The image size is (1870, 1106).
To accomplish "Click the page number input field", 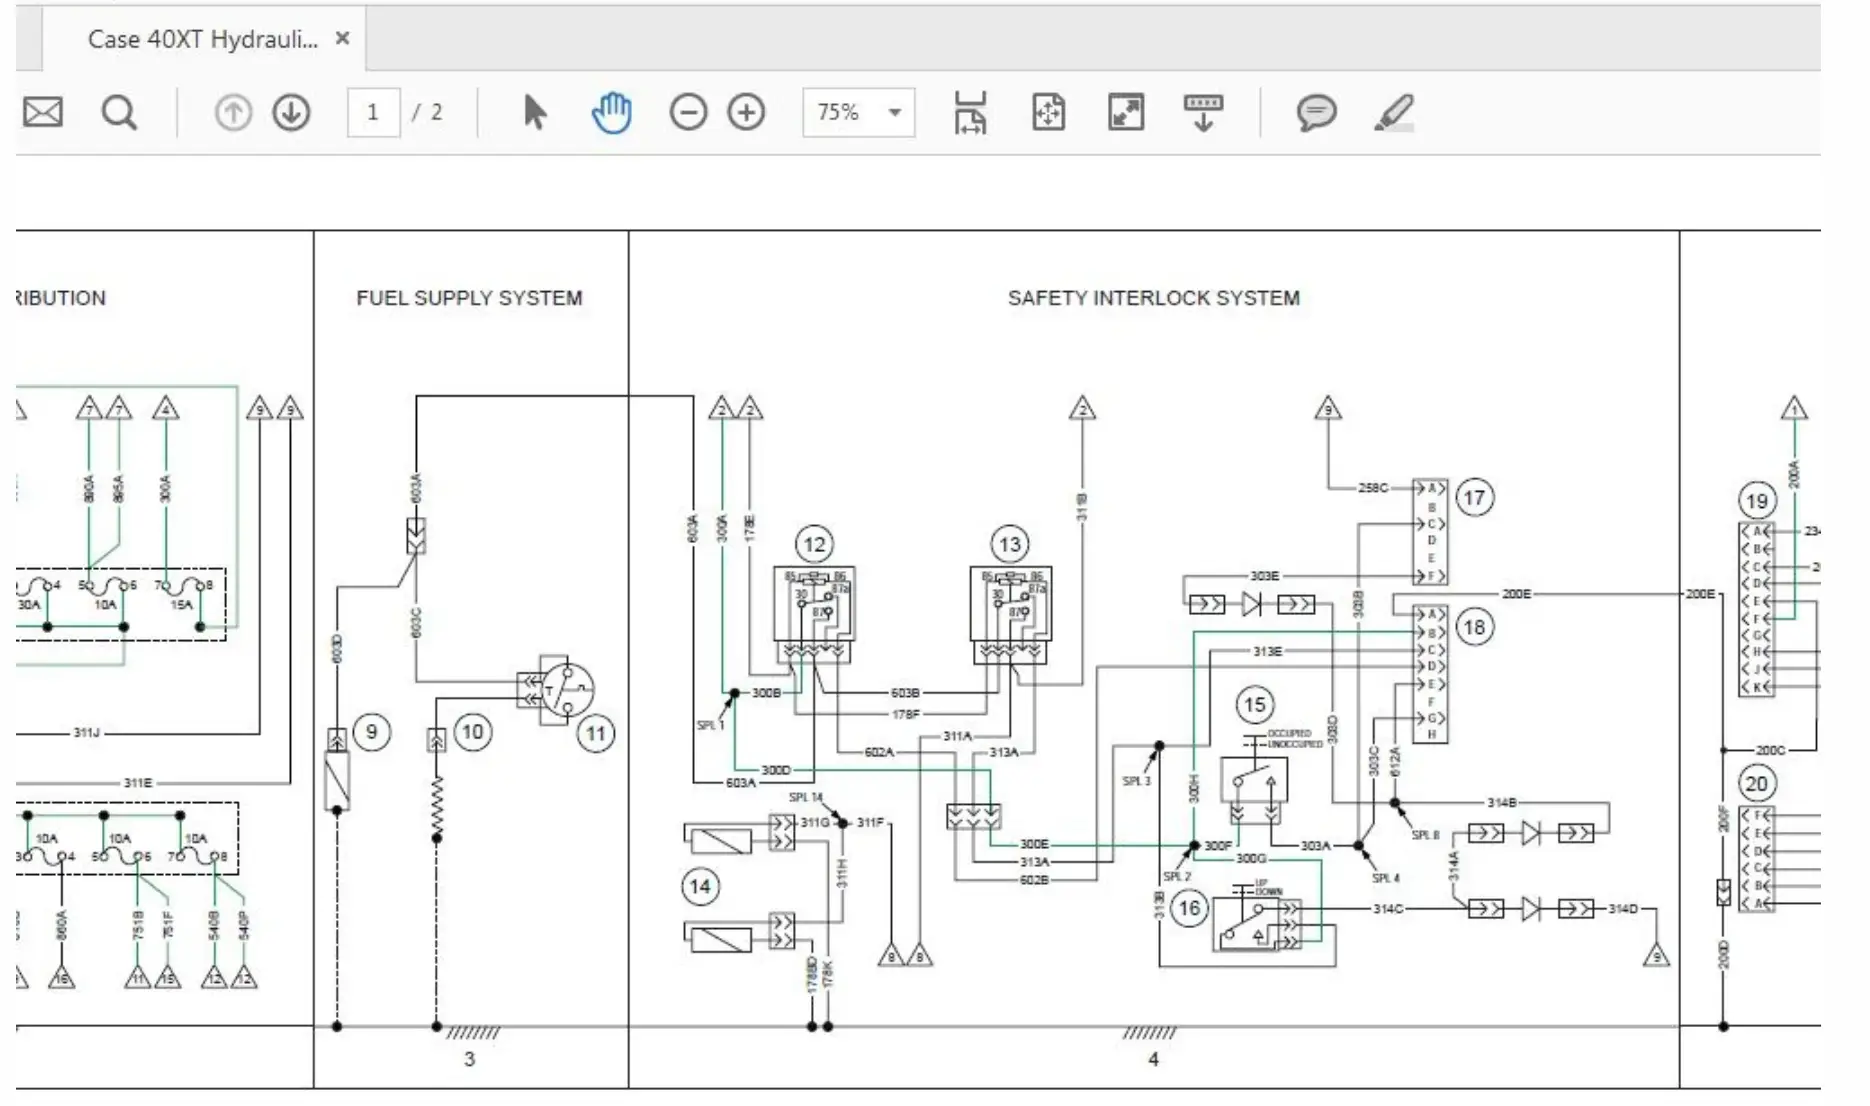I will coord(373,112).
